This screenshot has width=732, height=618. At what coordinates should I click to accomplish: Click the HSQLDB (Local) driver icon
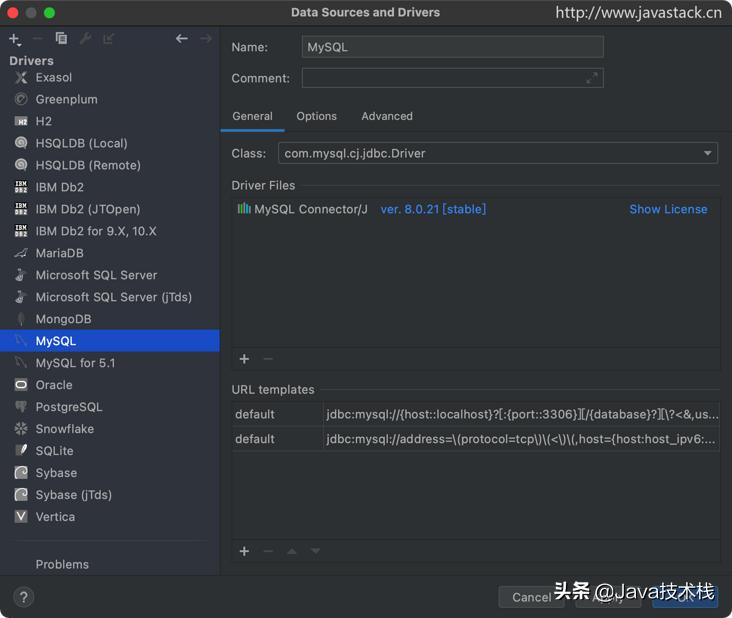click(x=21, y=143)
